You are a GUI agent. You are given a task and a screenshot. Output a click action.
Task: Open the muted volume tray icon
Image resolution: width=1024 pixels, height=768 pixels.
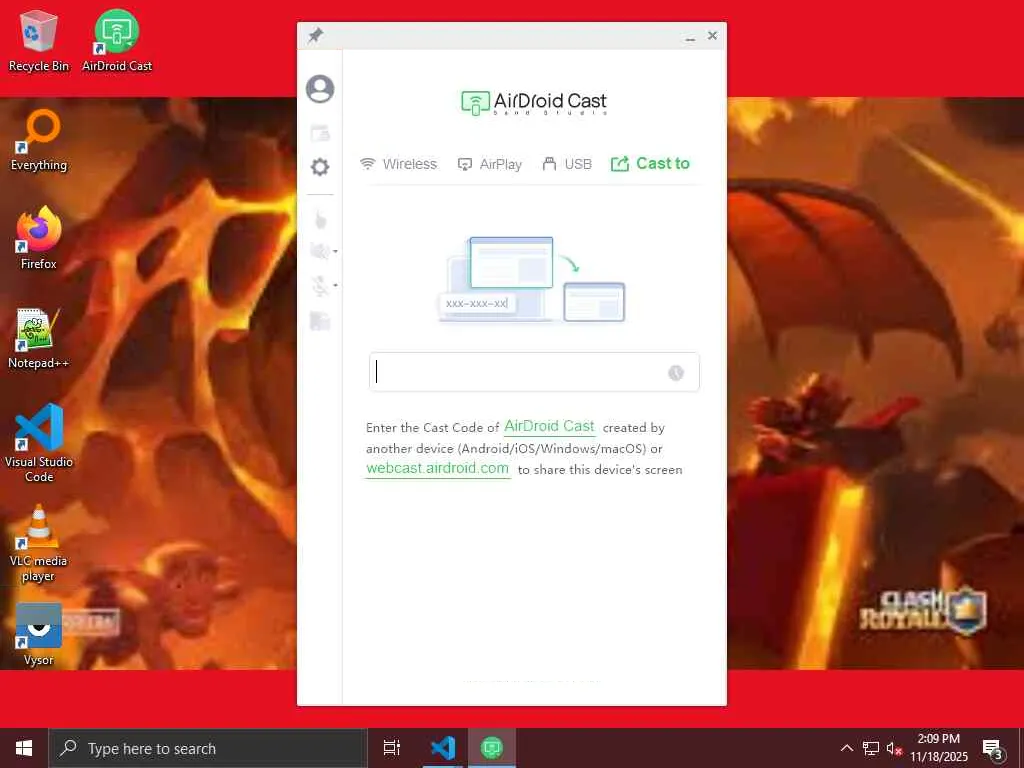[x=894, y=748]
